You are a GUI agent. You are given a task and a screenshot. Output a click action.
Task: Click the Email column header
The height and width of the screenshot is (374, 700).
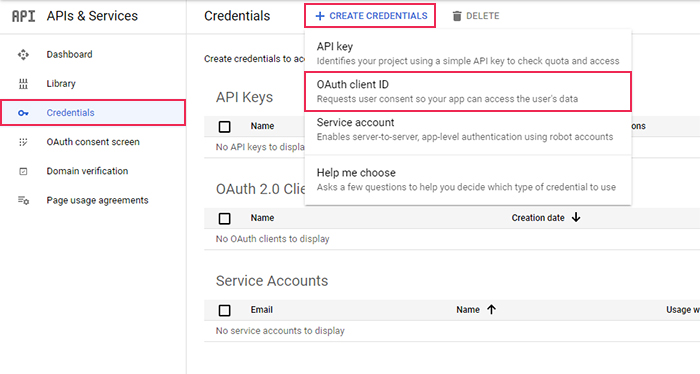coord(262,310)
